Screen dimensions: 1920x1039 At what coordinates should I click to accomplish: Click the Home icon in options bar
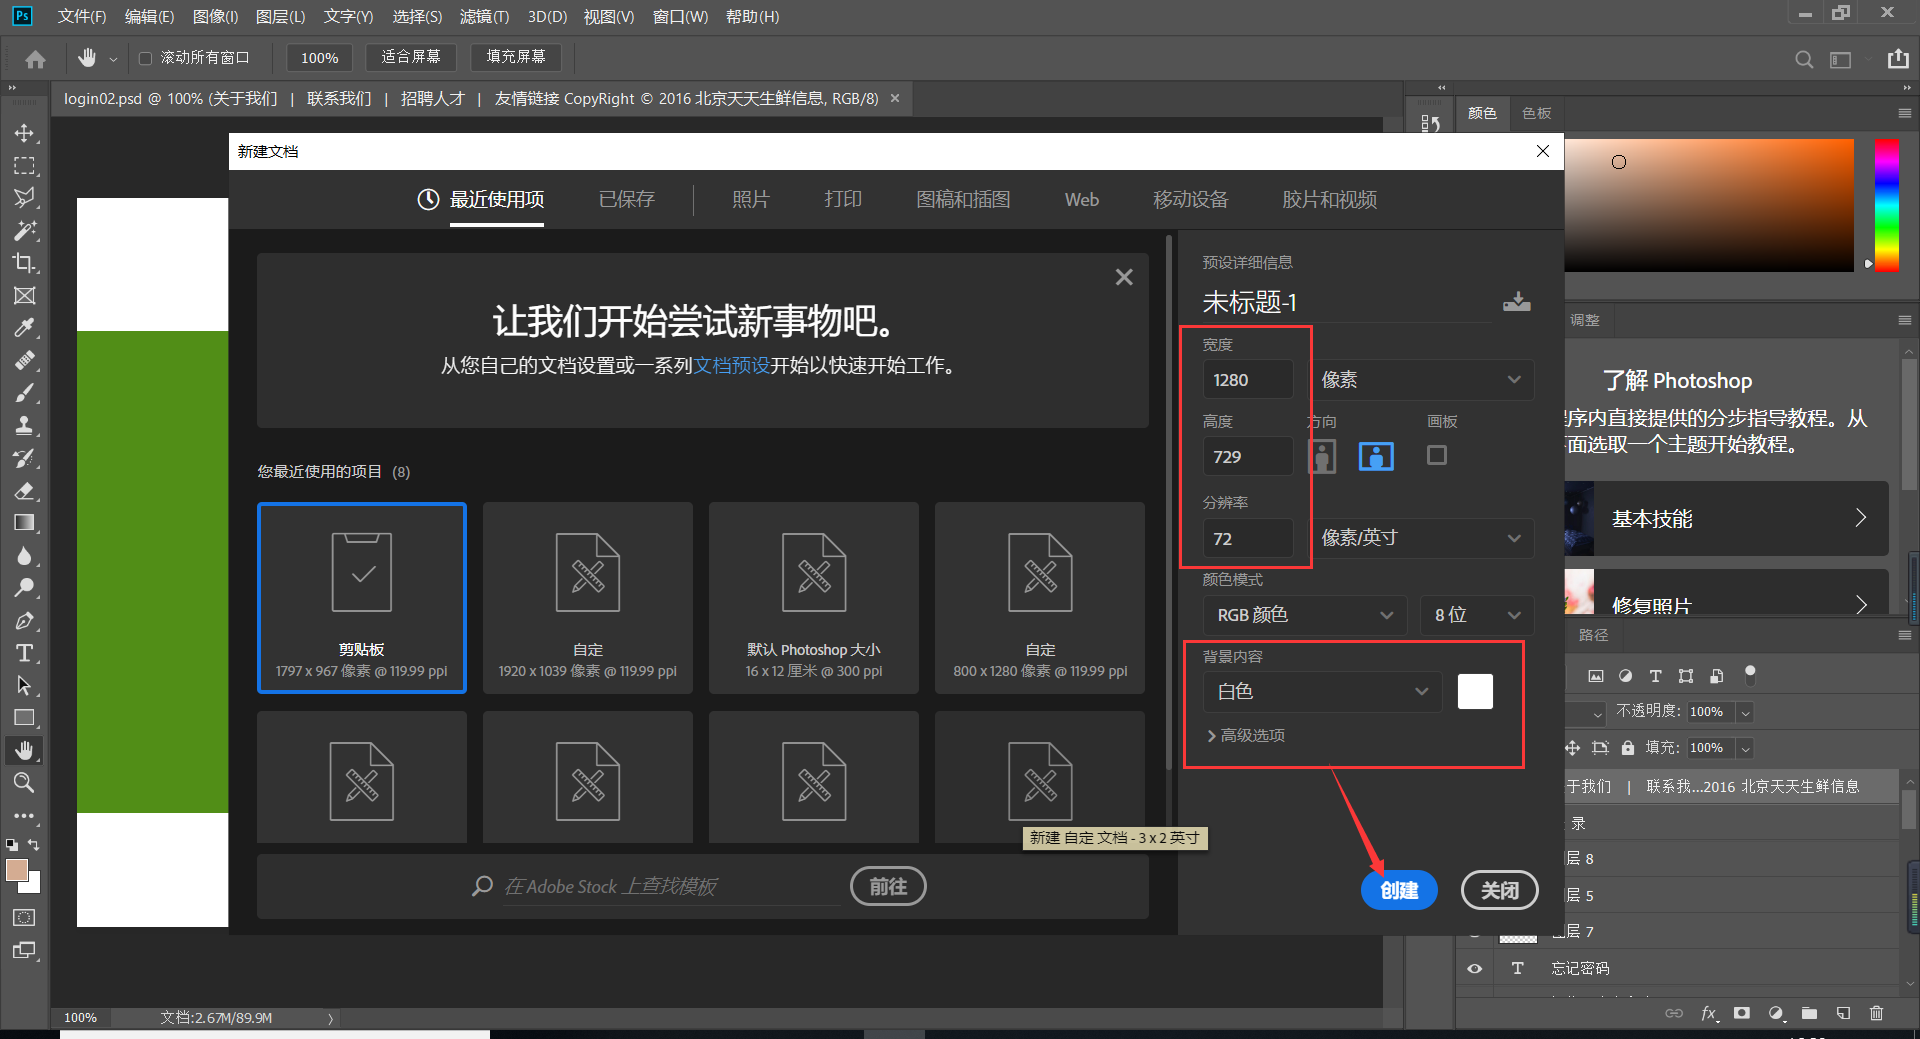35,59
